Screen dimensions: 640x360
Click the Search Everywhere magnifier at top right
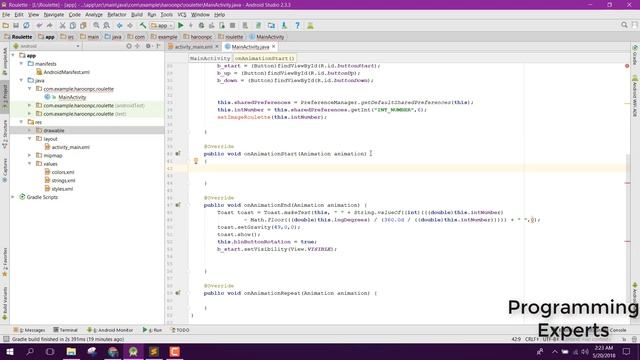click(x=624, y=25)
